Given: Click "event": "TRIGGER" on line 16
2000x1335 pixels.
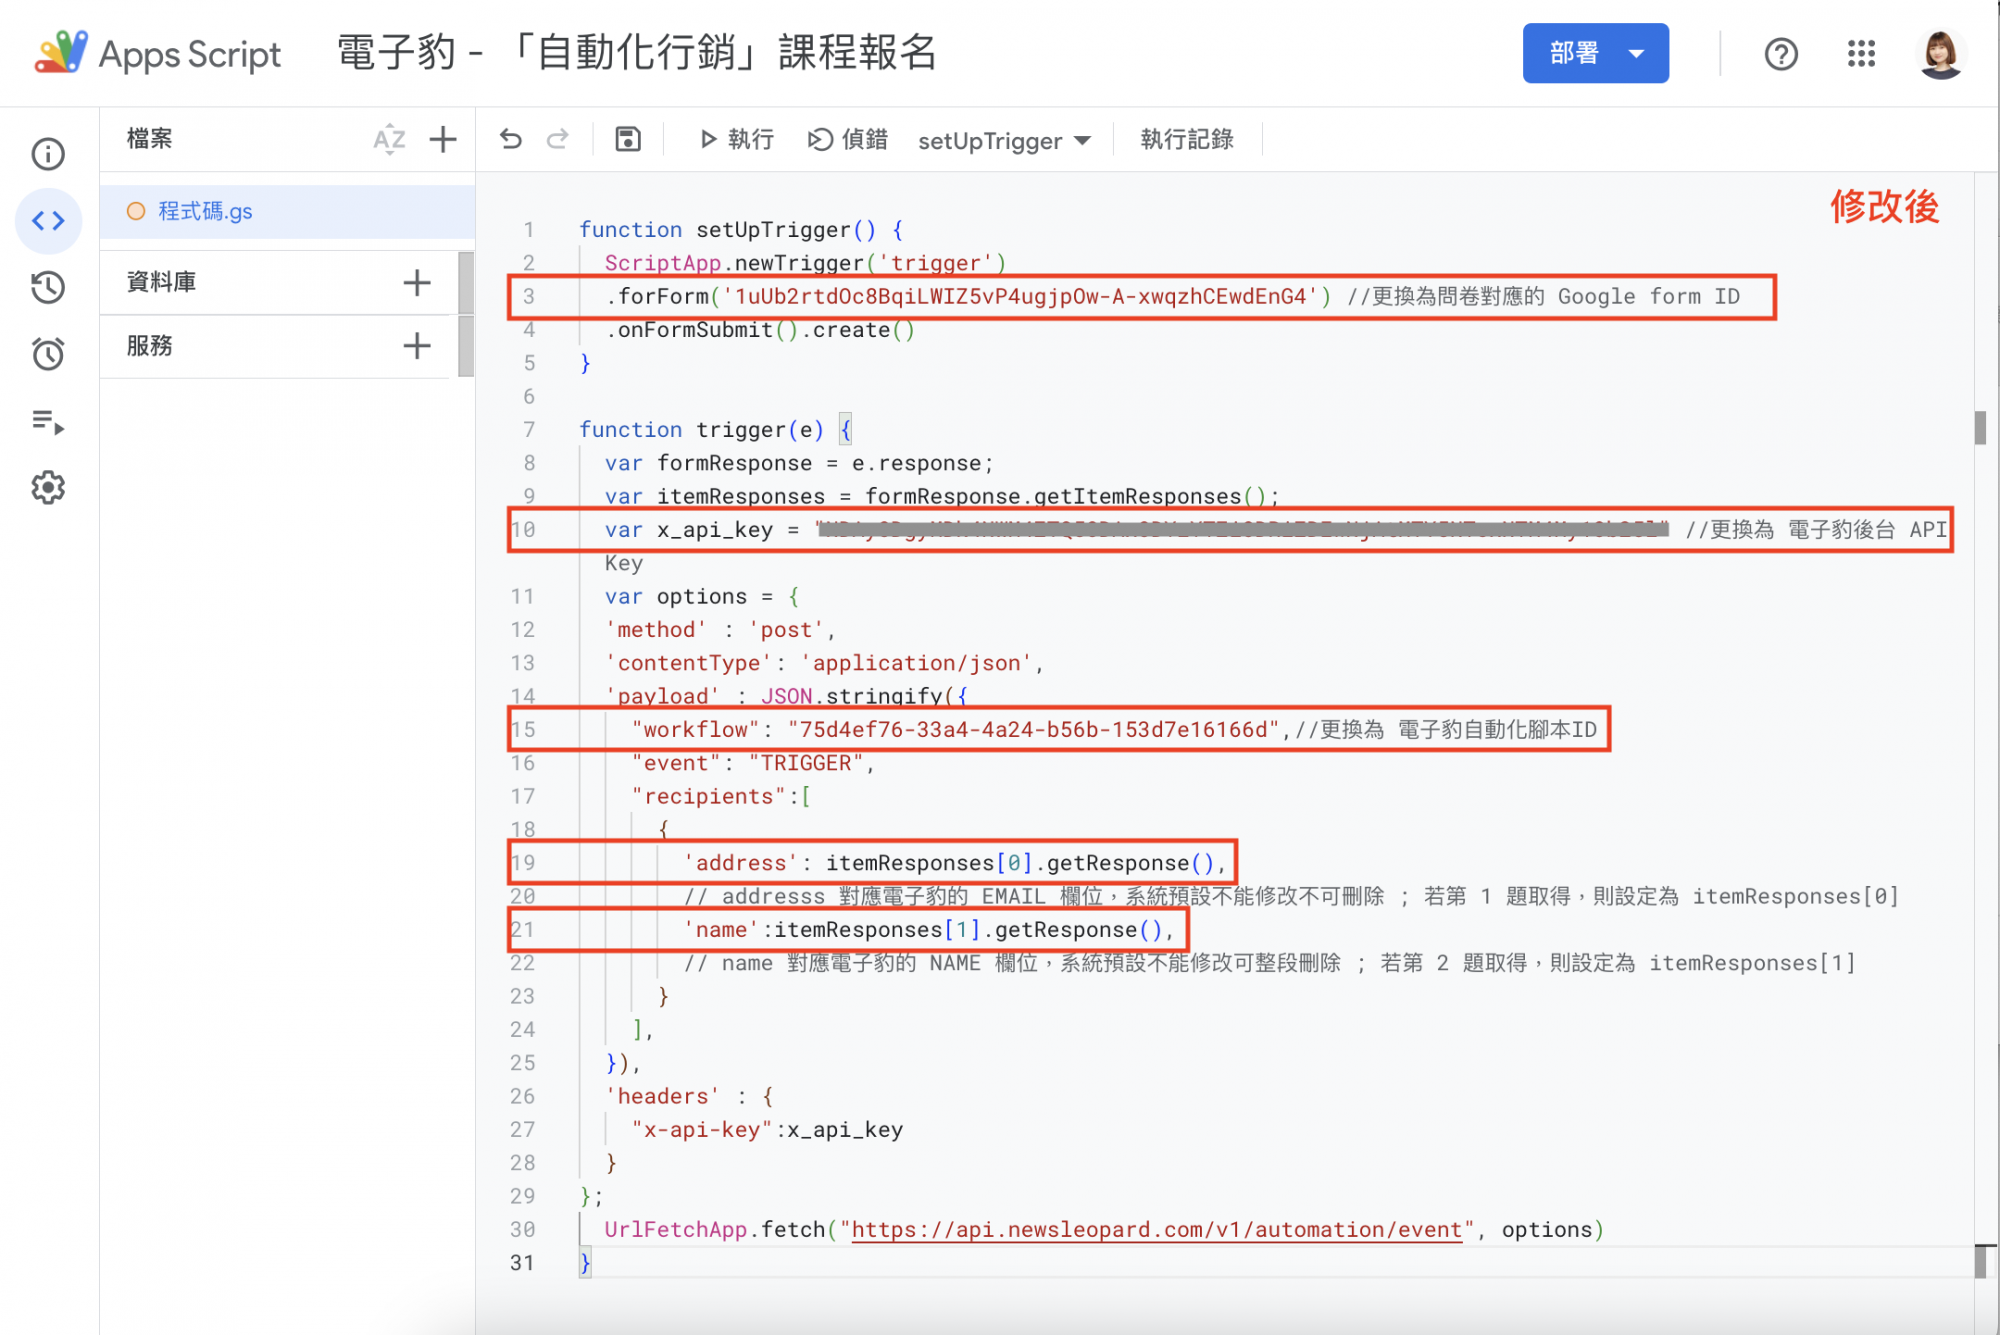Looking at the screenshot, I should (748, 763).
